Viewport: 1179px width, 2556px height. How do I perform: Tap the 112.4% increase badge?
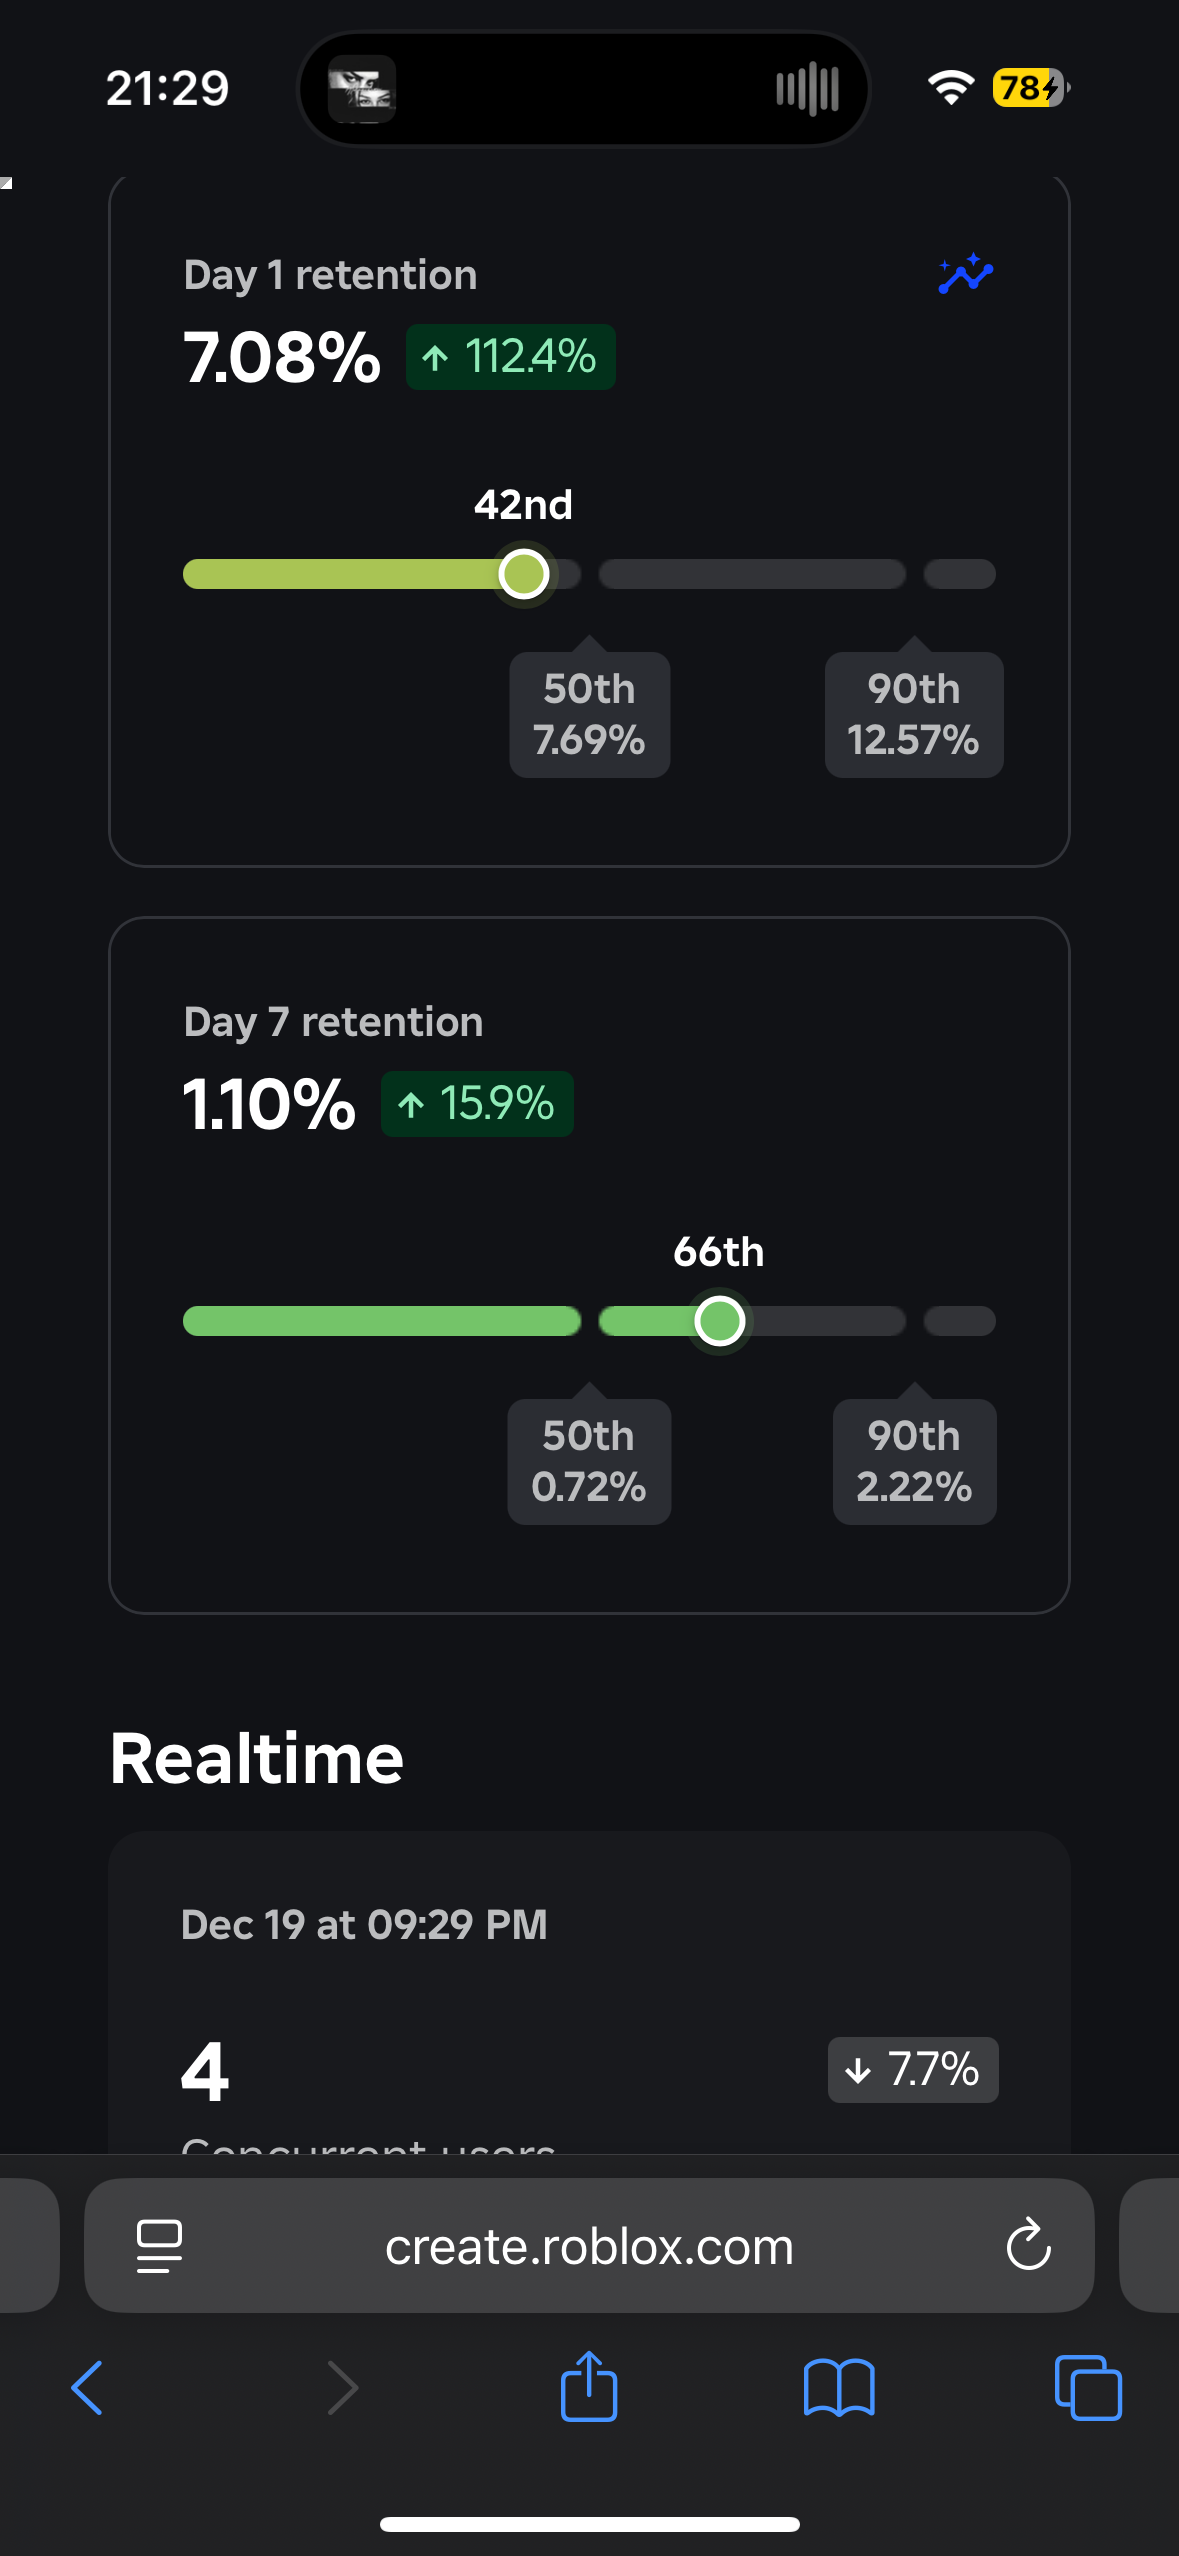[x=510, y=357]
